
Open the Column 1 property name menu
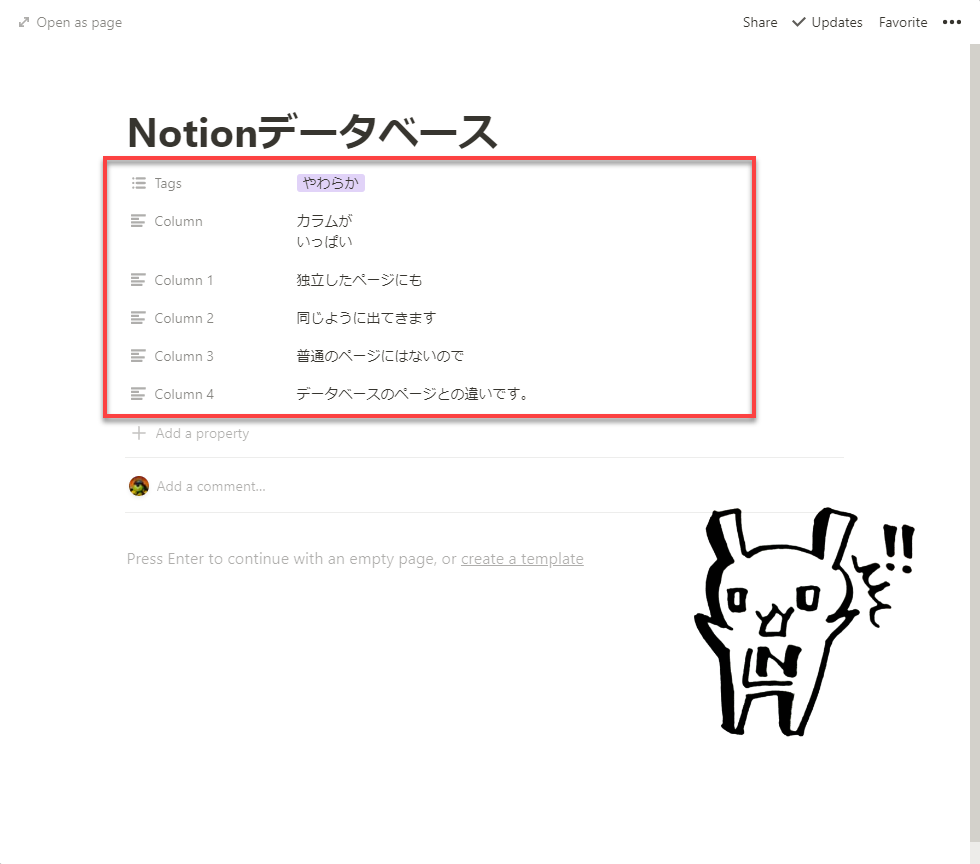[x=184, y=280]
